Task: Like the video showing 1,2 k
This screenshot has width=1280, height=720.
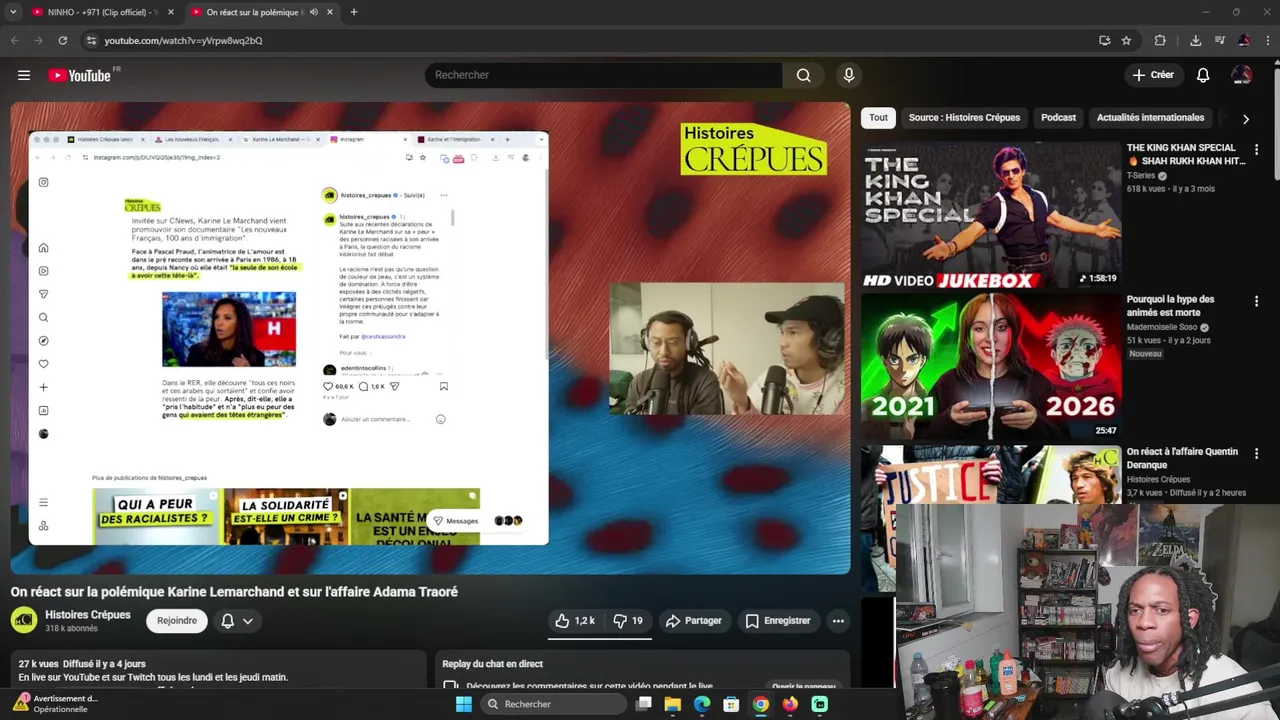Action: coord(575,621)
